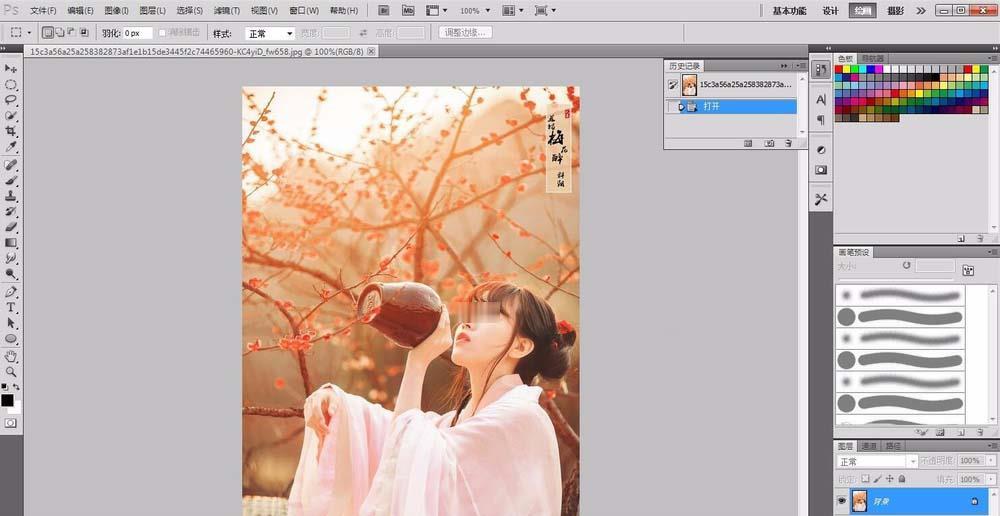1000x516 pixels.
Task: Select the Zoom tool in toolbox
Action: click(12, 372)
